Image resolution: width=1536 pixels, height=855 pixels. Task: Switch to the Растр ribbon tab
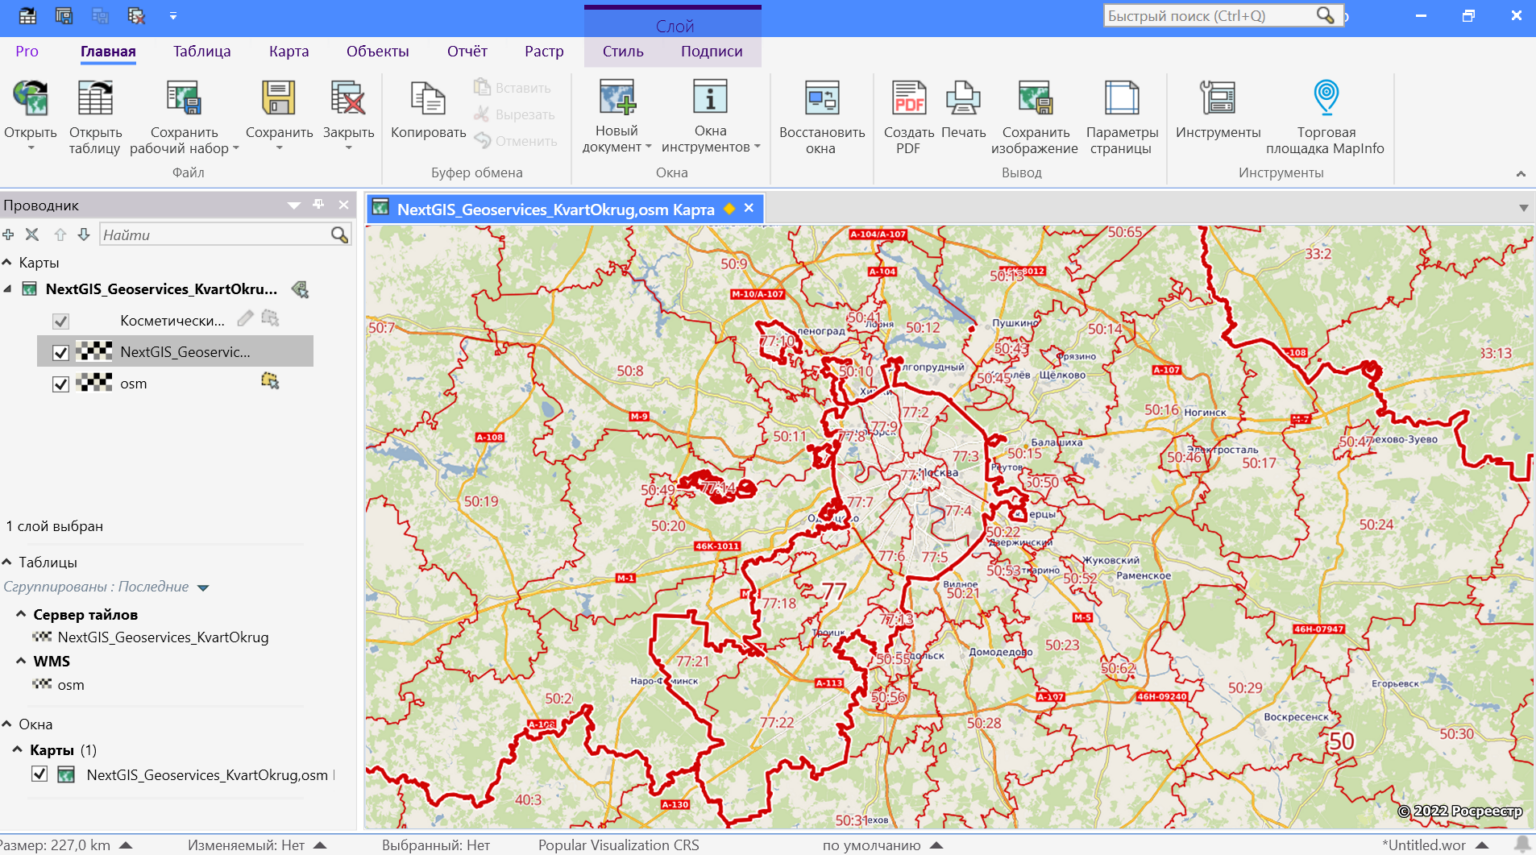coord(544,51)
